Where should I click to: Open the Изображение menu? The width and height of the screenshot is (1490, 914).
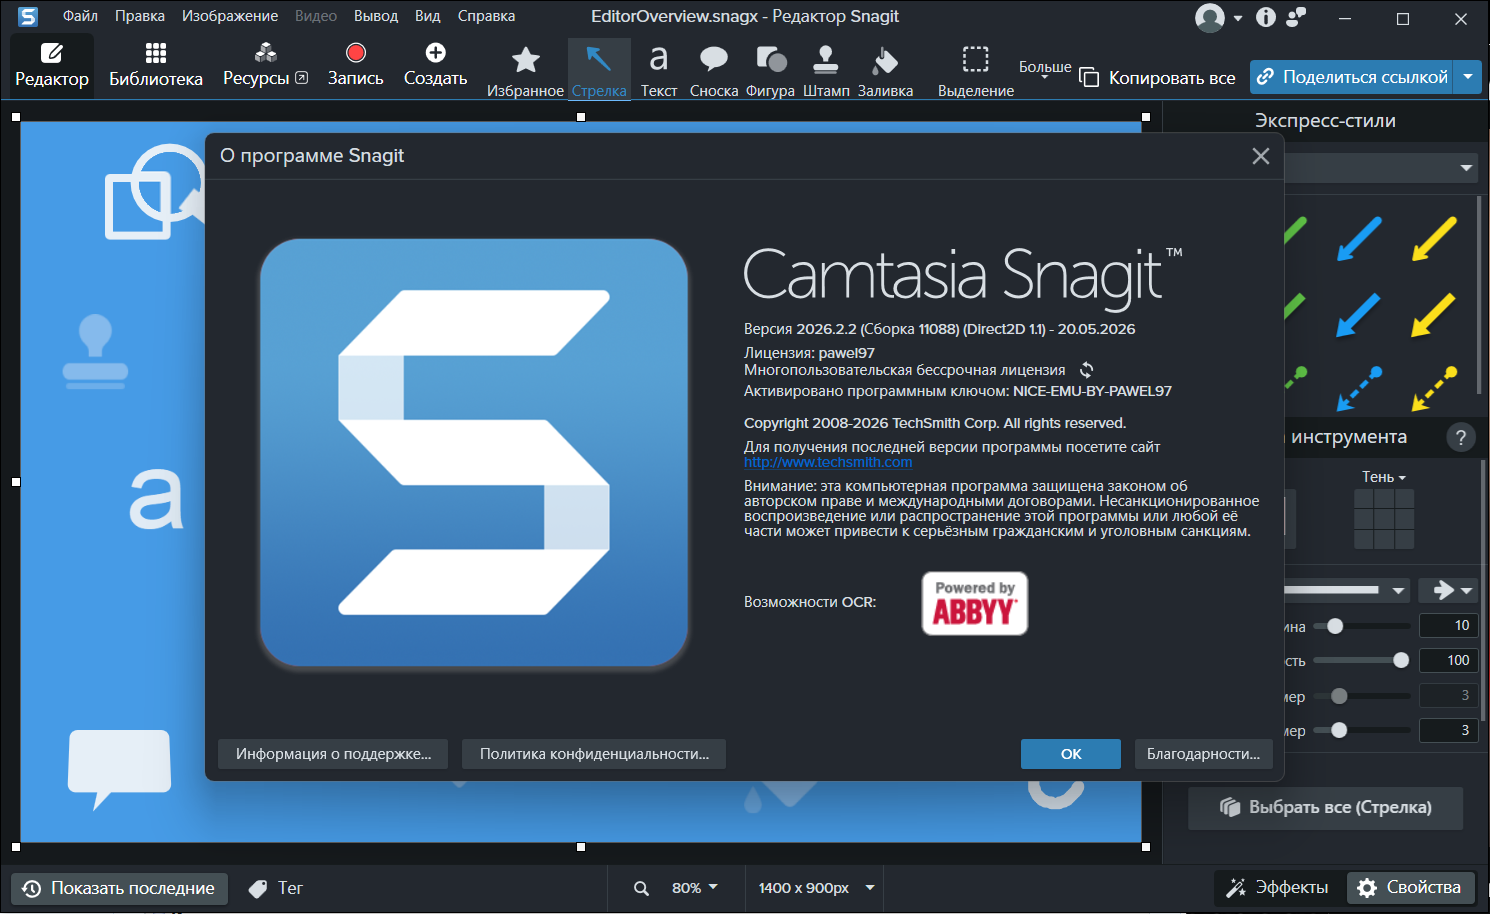tap(230, 16)
